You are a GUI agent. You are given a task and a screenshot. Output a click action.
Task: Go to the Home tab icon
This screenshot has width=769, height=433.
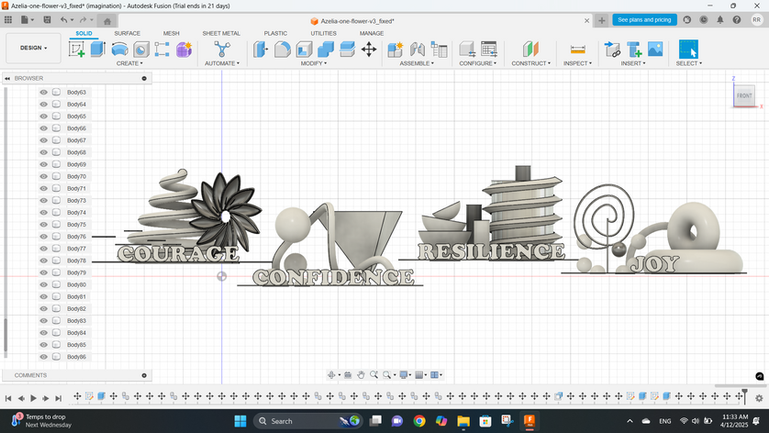(x=107, y=21)
